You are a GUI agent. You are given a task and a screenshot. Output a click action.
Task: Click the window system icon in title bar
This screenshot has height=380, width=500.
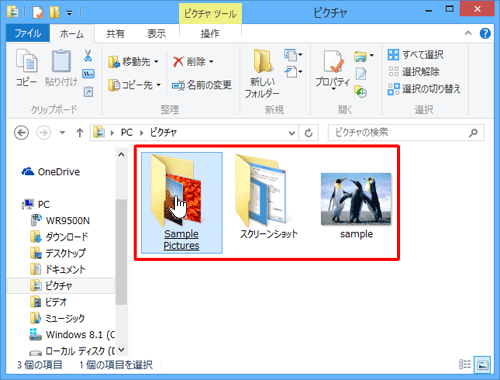[13, 12]
